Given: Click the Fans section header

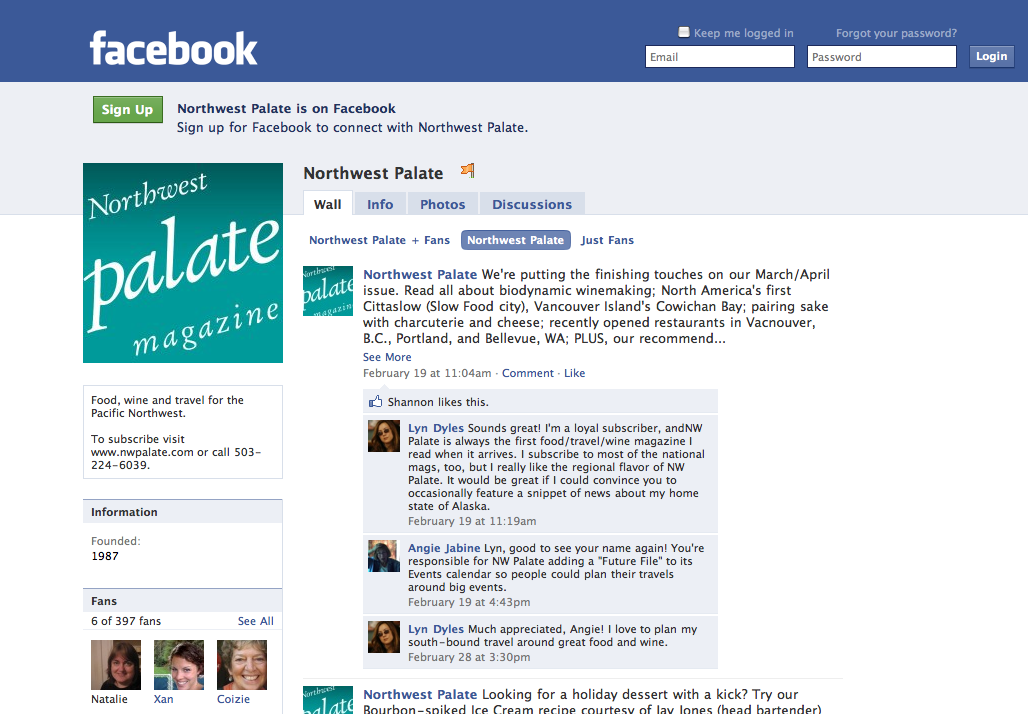Looking at the screenshot, I should (183, 601).
